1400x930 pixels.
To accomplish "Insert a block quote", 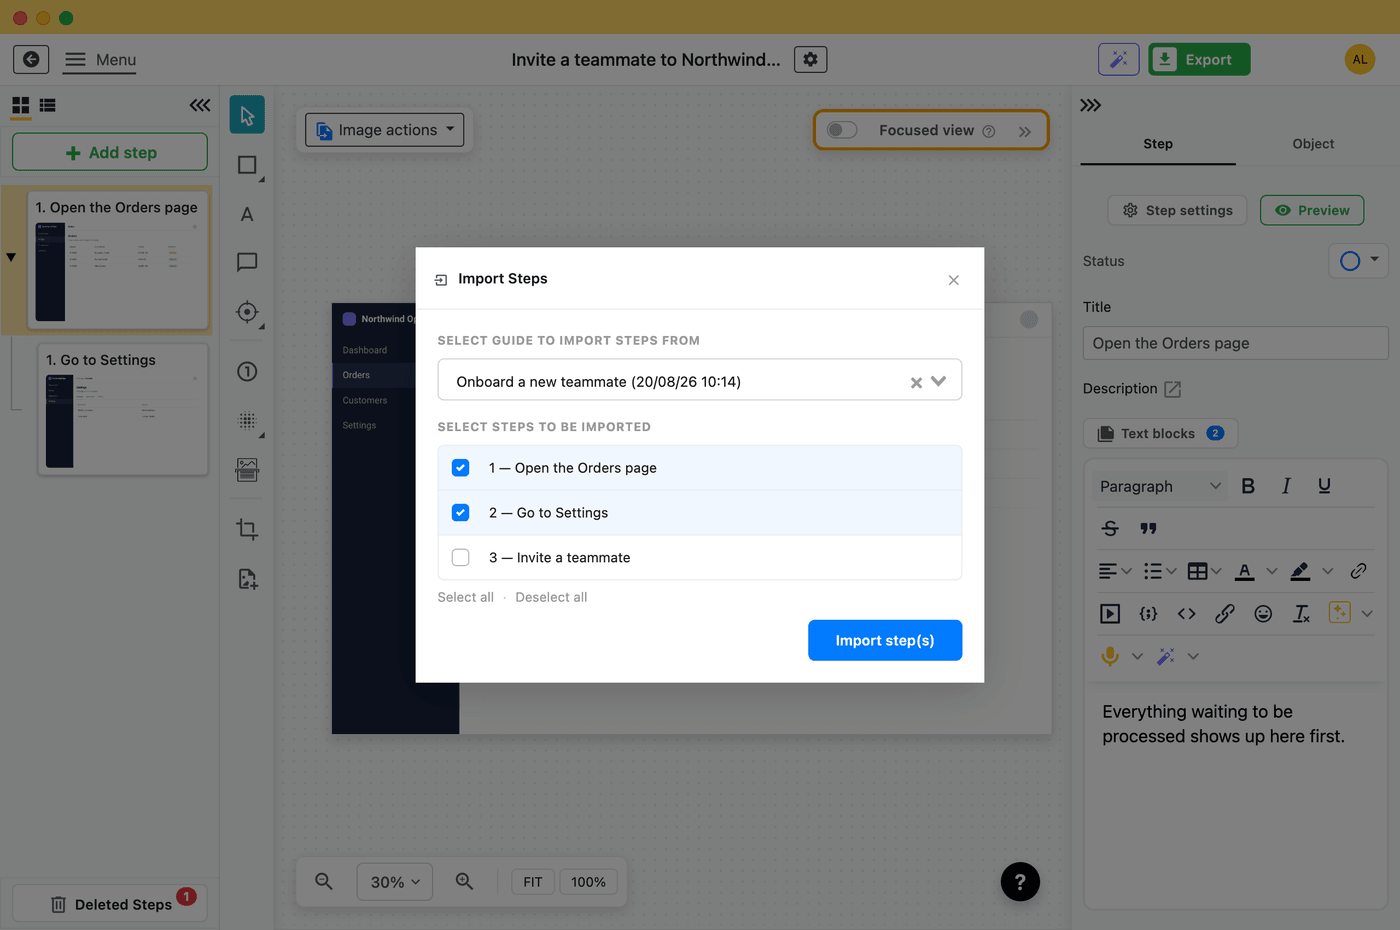I will click(1148, 528).
